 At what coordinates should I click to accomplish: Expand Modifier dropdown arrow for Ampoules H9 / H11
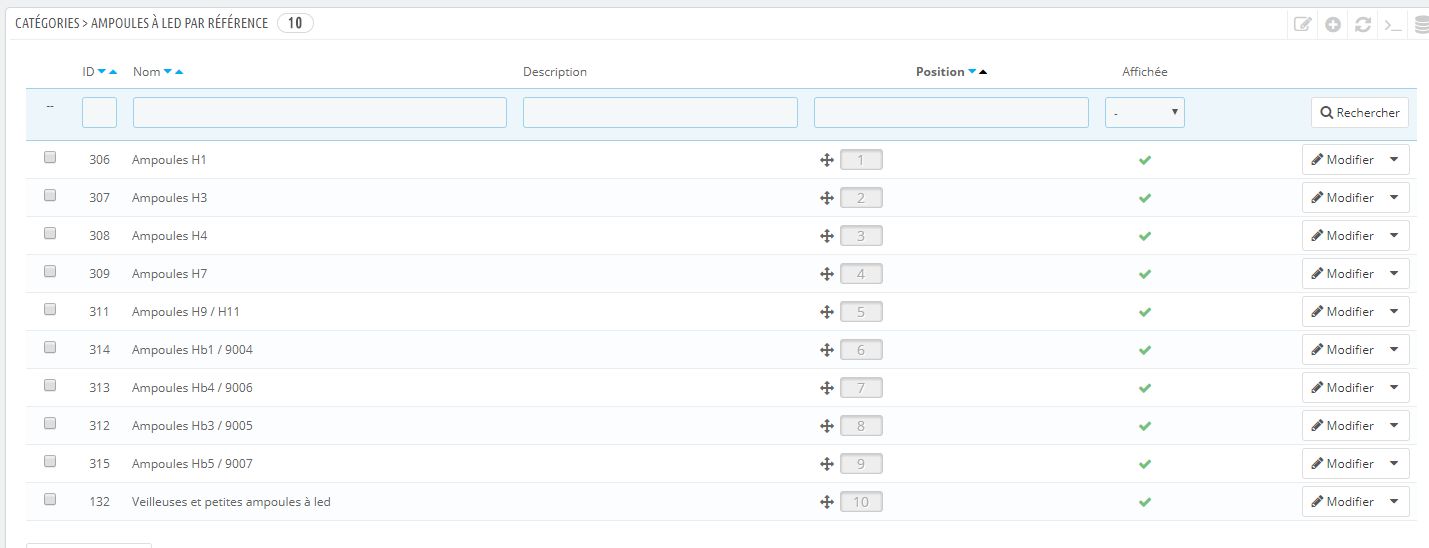(1395, 312)
